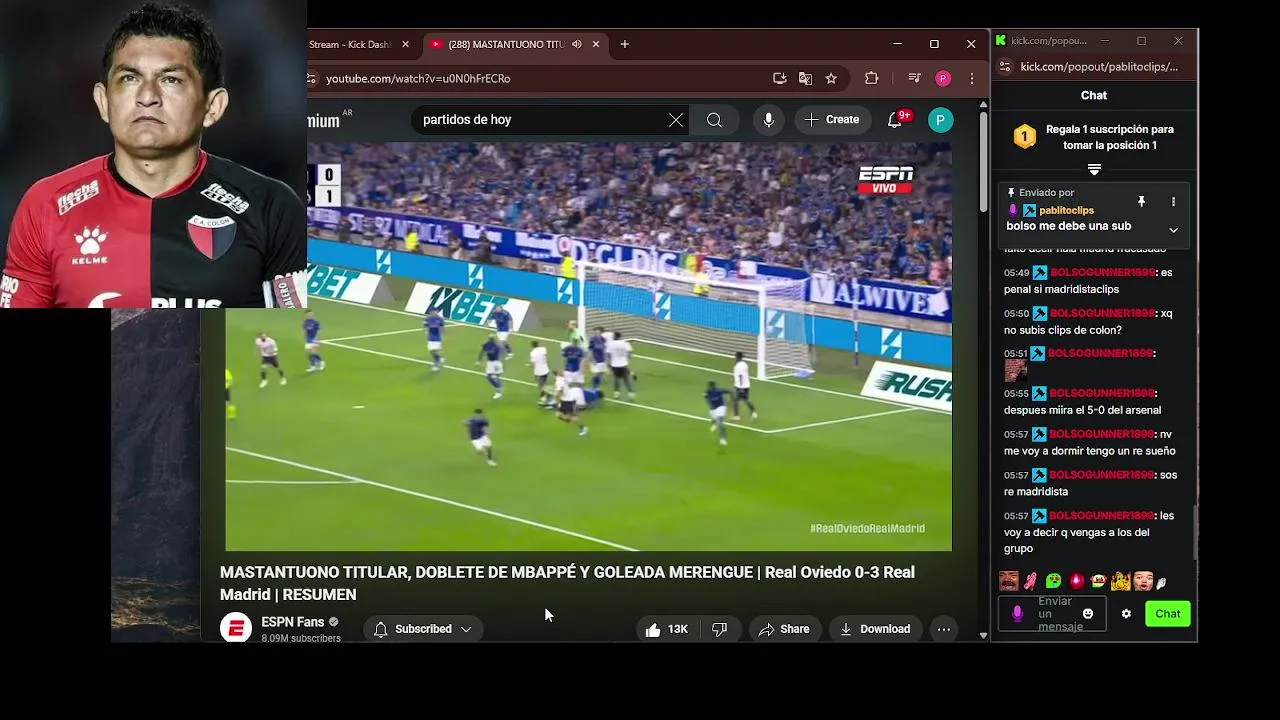Click message 'sos re madridista'
Viewport: 1280px width, 720px height.
coord(1090,483)
